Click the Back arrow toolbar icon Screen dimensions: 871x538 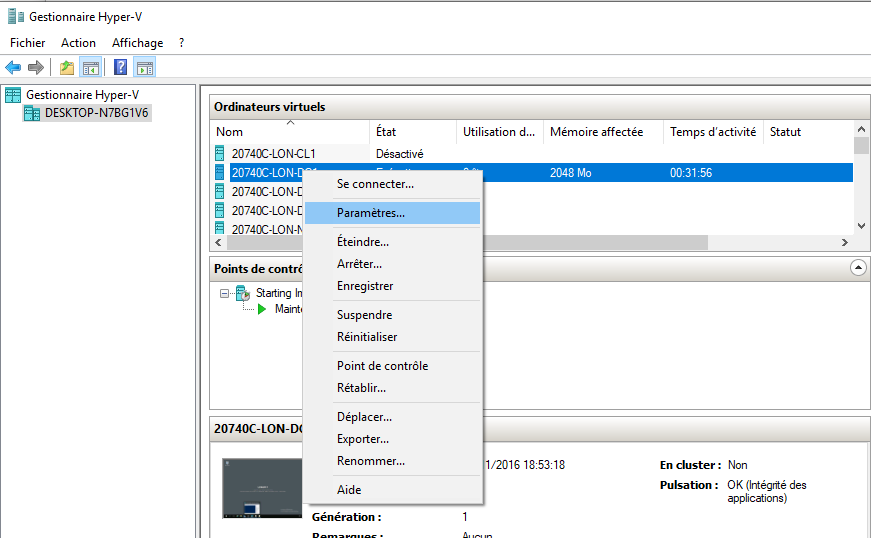click(x=13, y=68)
